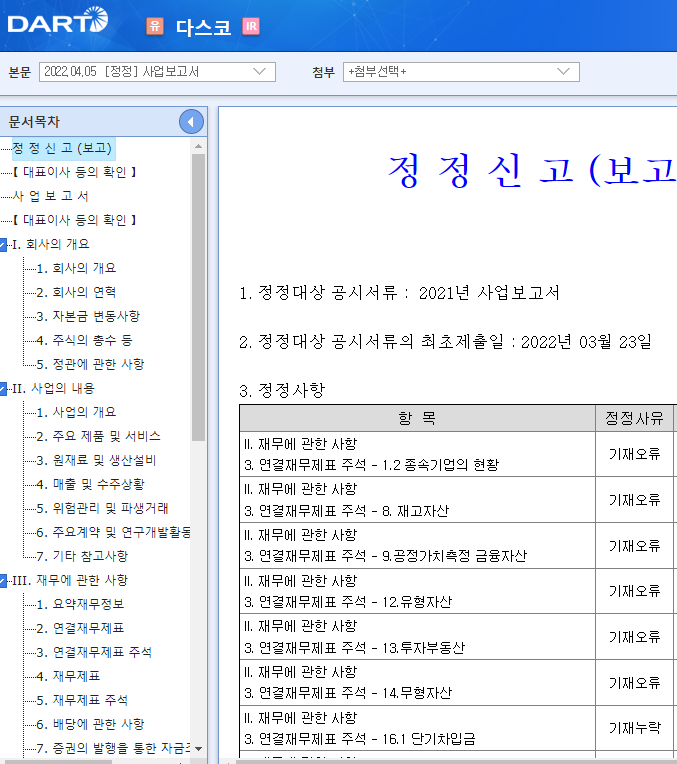Open 7. 증권의 발행을 통한 자금 item

(x=113, y=748)
